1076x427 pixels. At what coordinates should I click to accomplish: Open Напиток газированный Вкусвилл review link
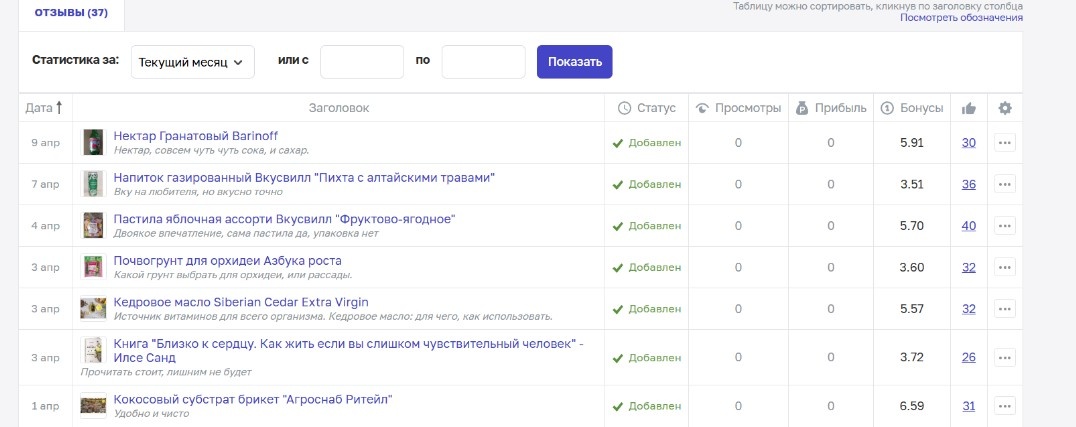(x=304, y=178)
